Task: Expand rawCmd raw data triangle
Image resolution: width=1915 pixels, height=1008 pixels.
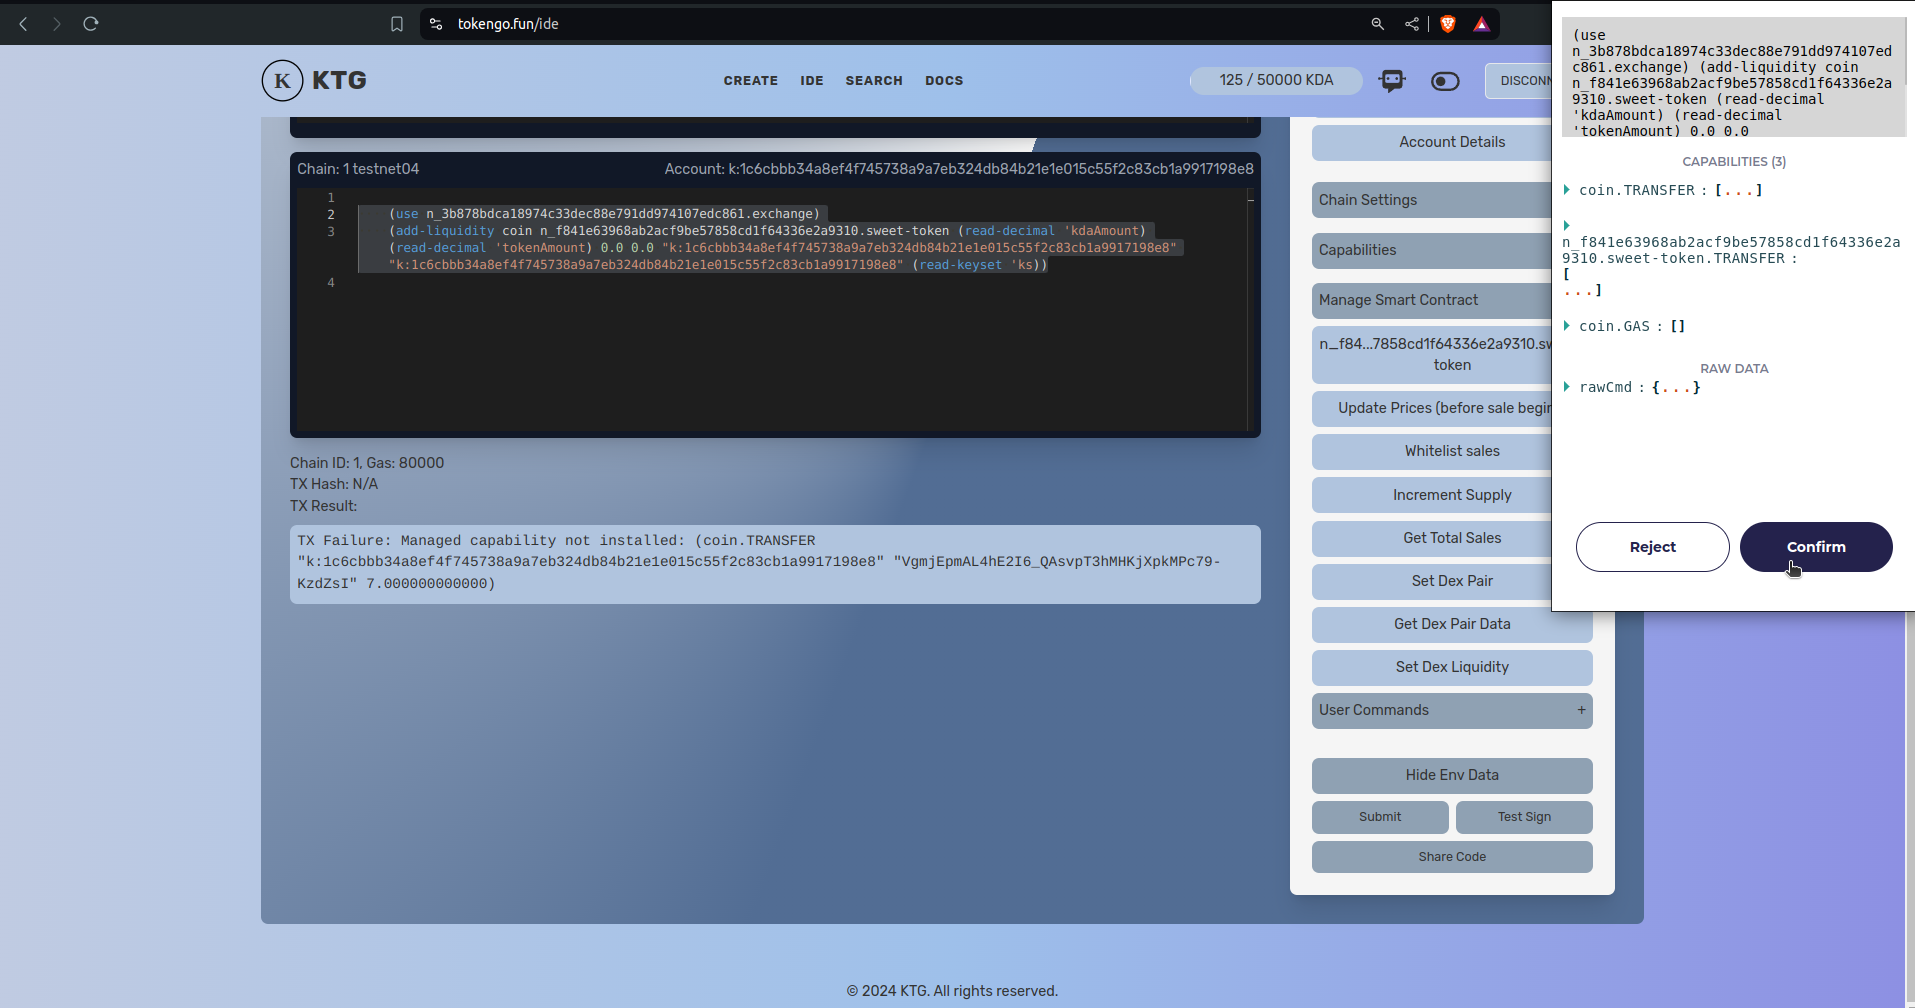Action: pos(1567,387)
